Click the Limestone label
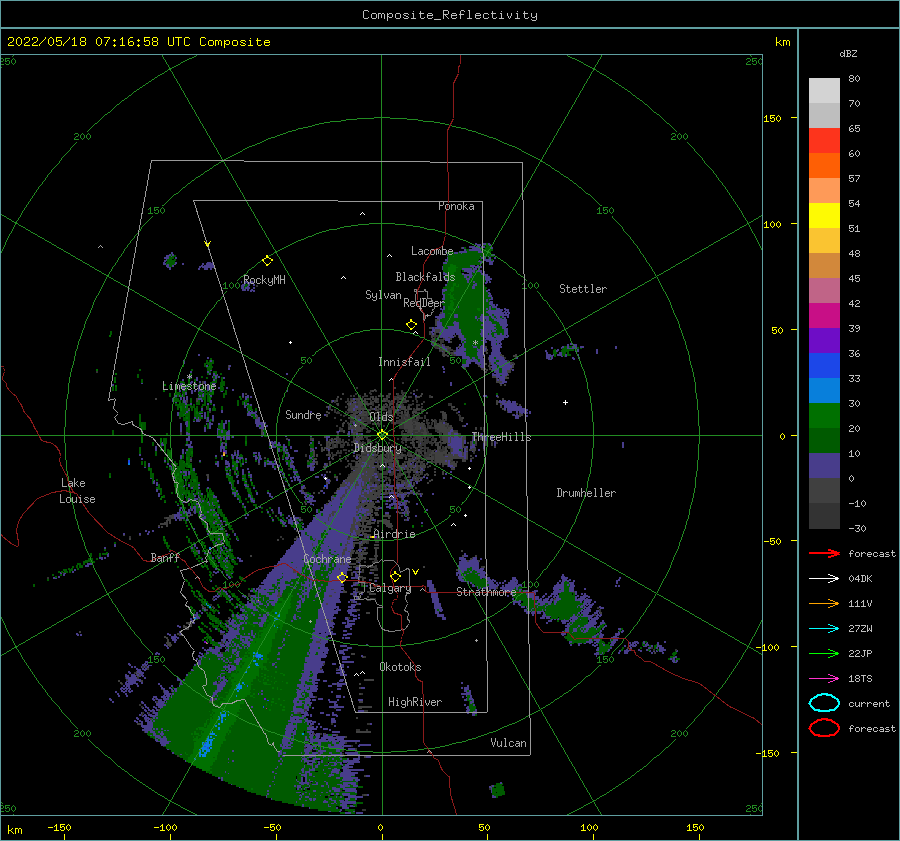 coord(189,386)
